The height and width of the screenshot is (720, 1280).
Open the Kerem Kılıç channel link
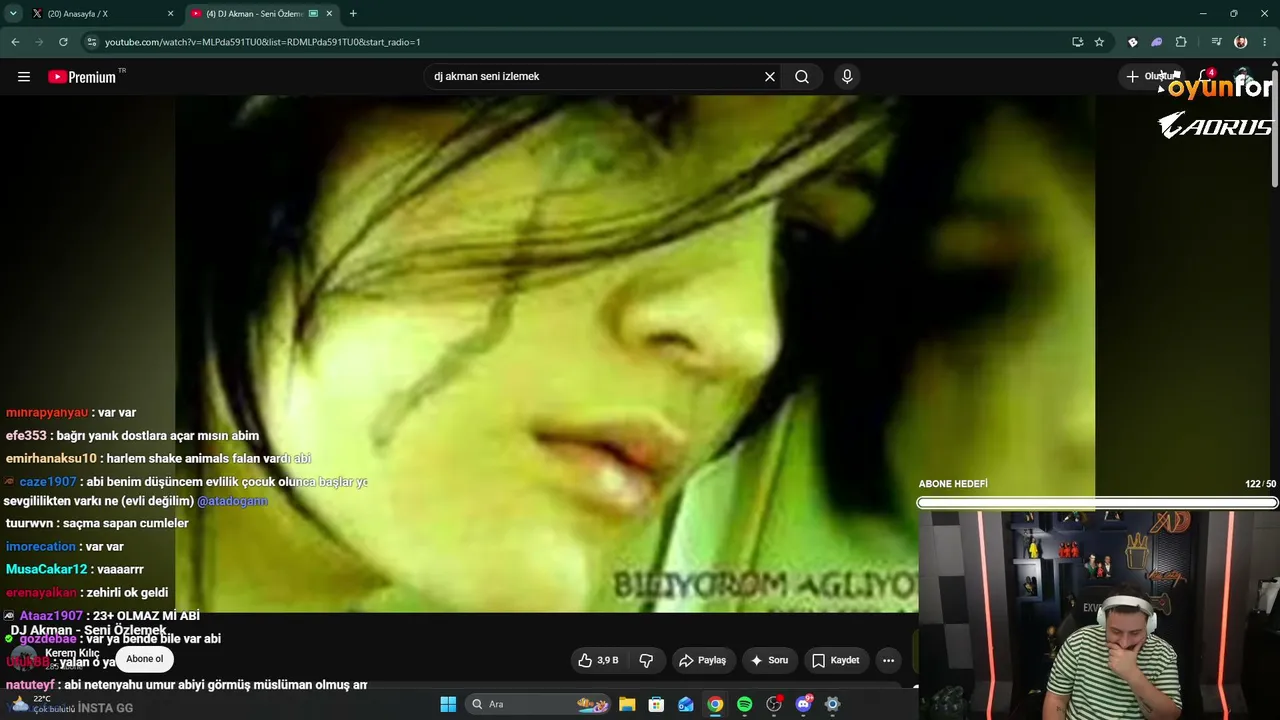[72, 653]
